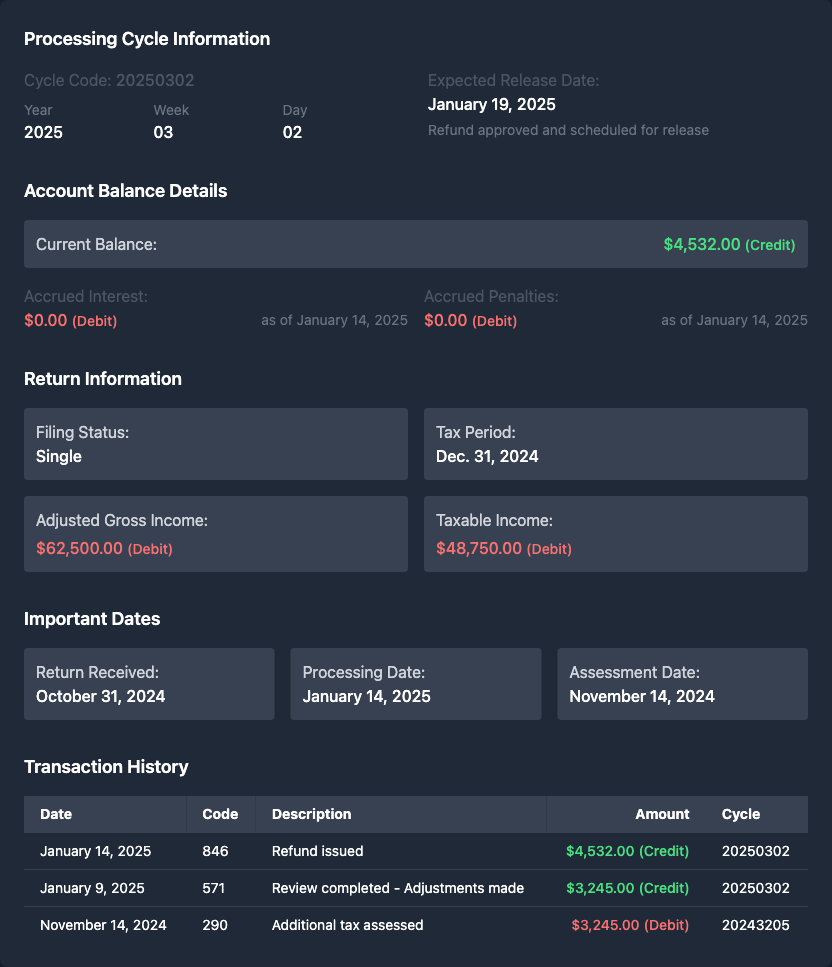Click cycle number 20243205 in the table
This screenshot has height=967, width=832.
coord(755,925)
